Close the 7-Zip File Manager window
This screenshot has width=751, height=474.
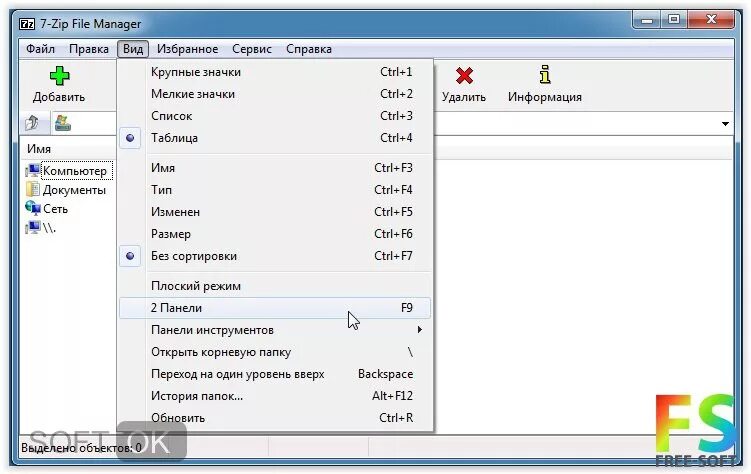click(711, 20)
